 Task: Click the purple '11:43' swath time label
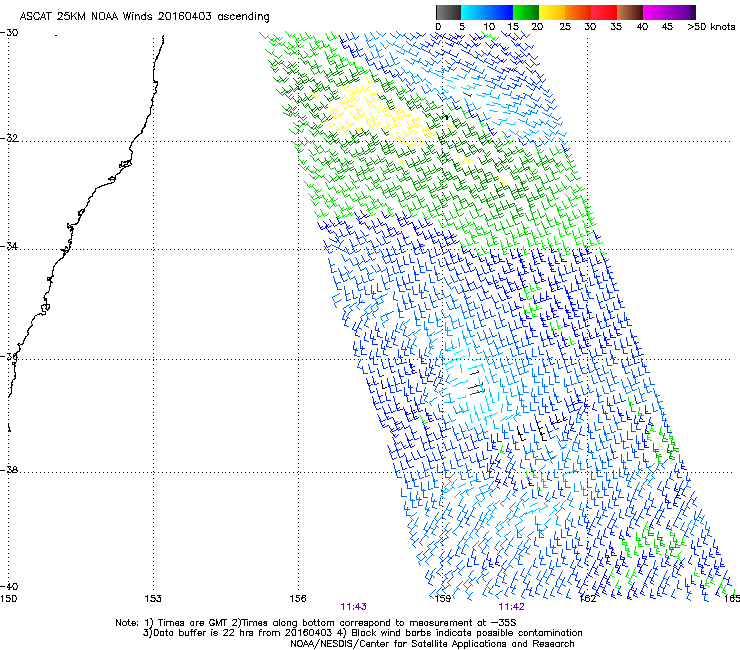[353, 607]
